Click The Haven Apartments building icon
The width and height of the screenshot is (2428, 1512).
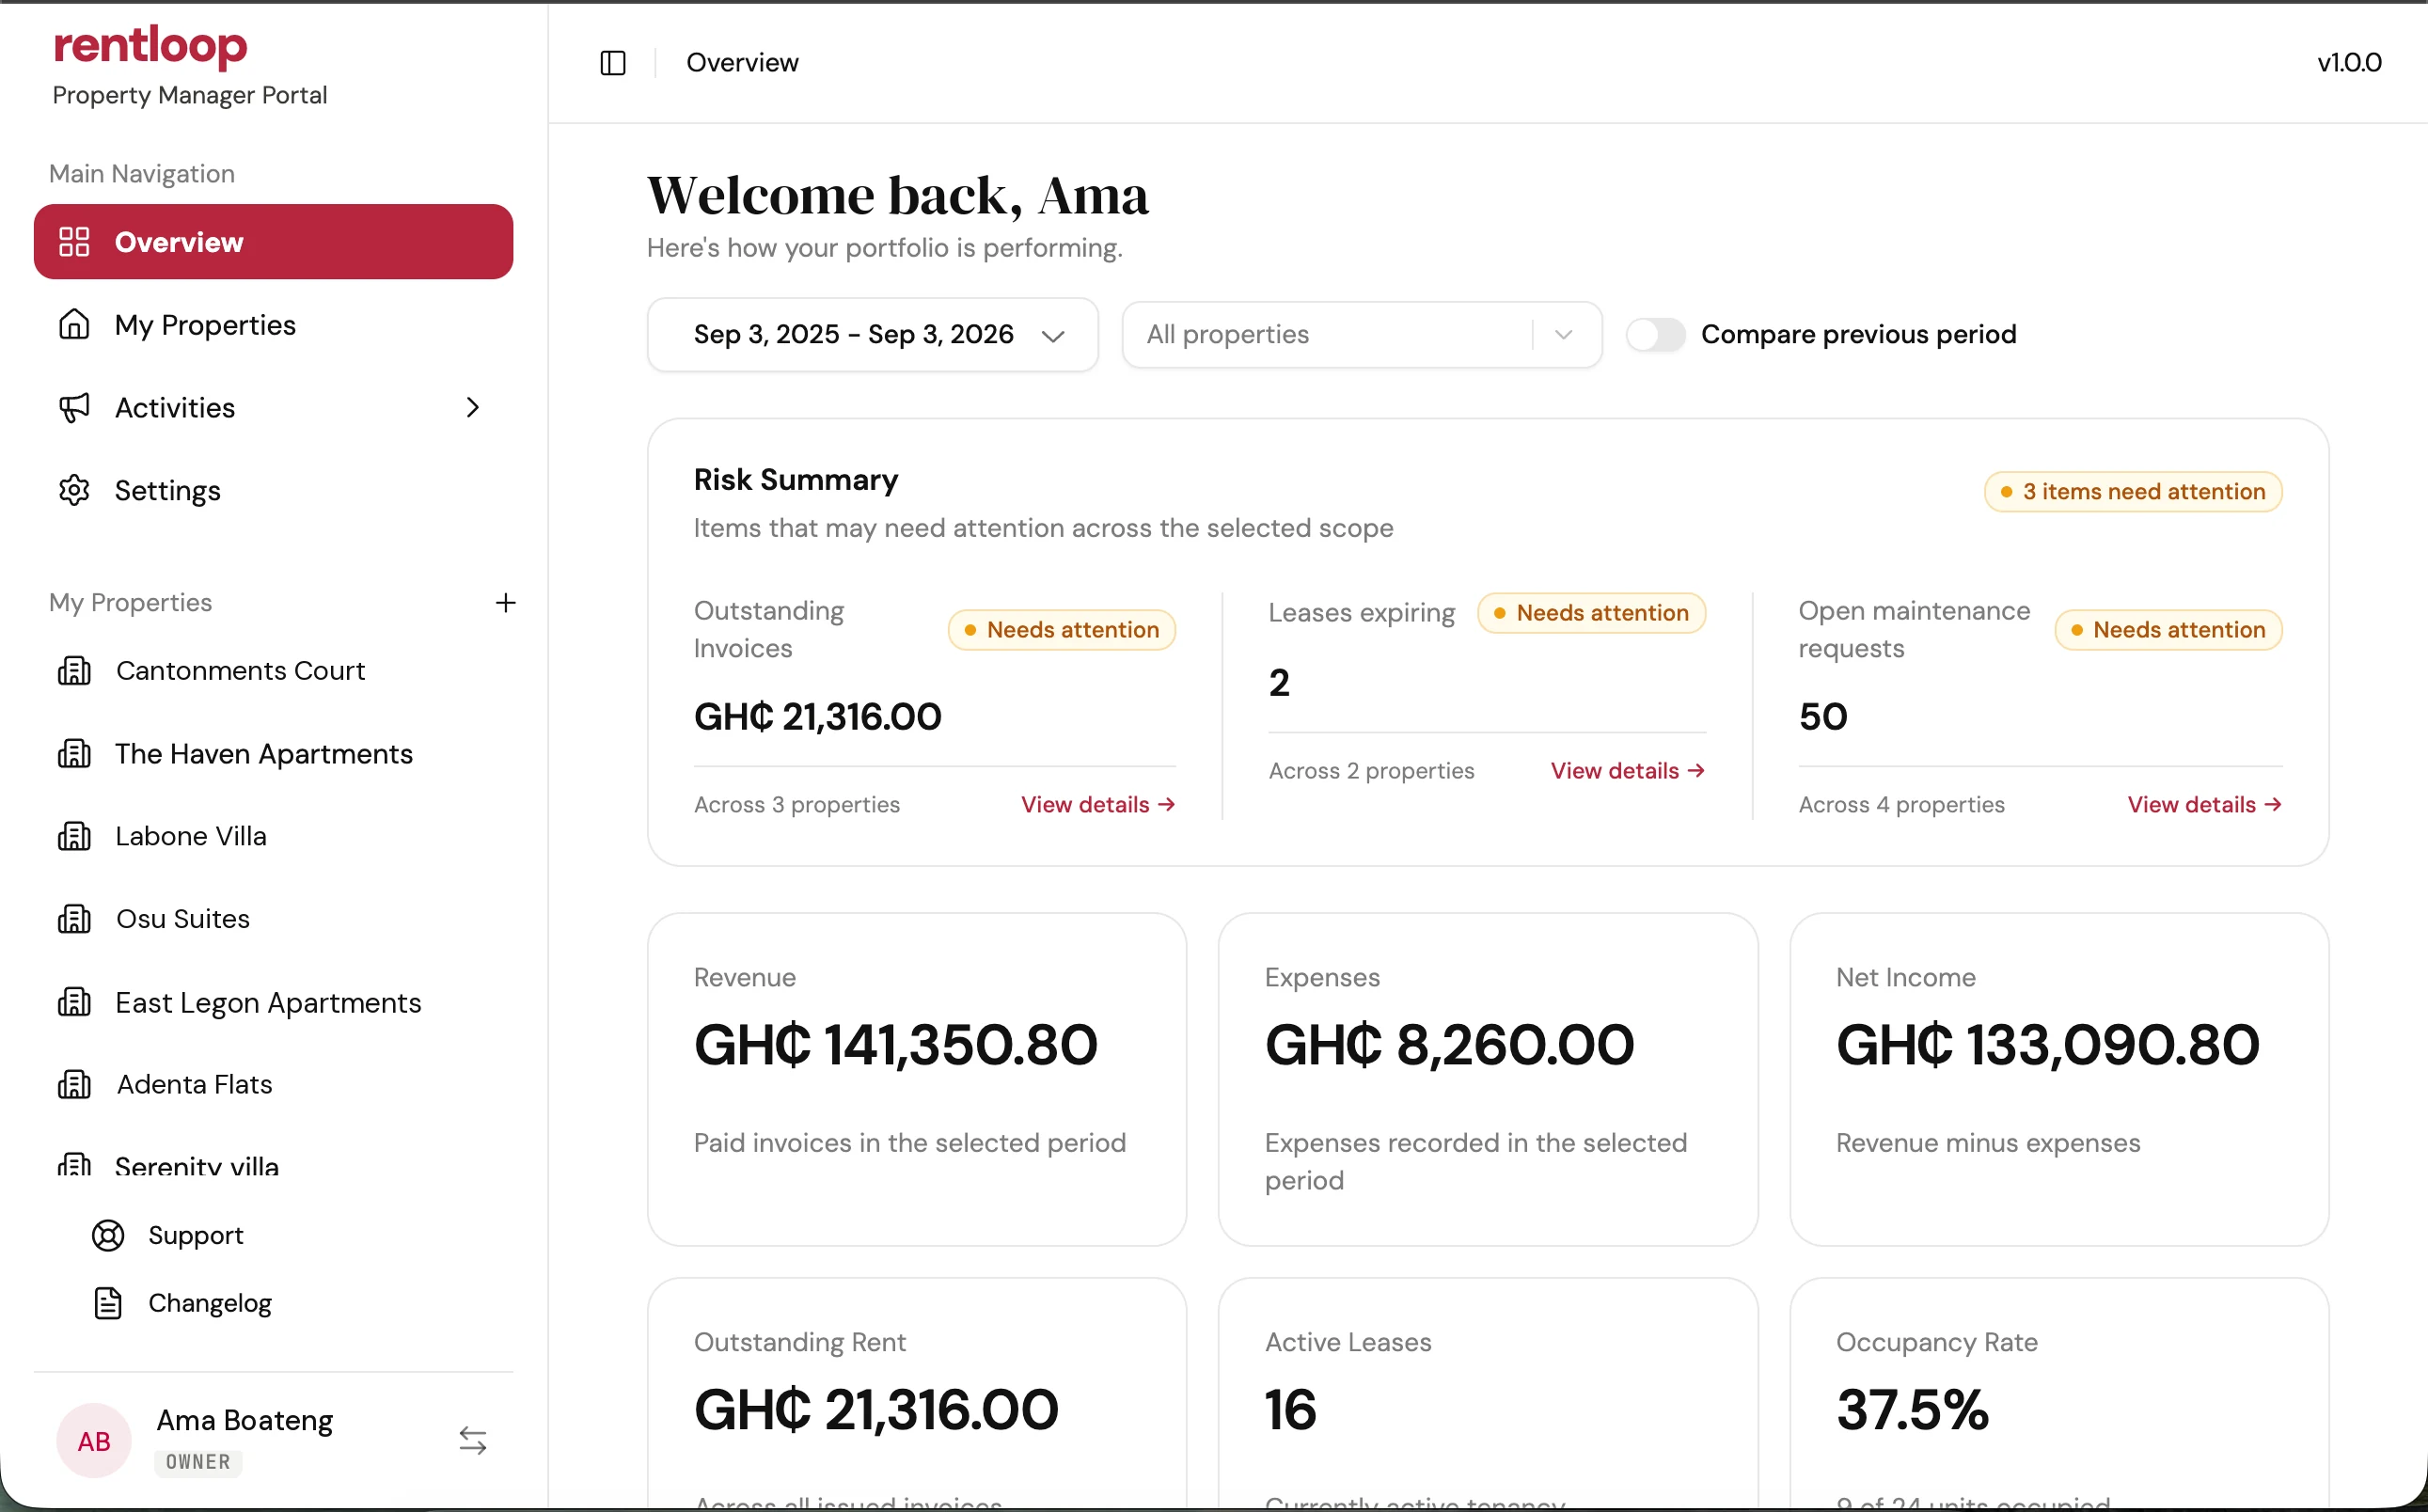[x=74, y=753]
